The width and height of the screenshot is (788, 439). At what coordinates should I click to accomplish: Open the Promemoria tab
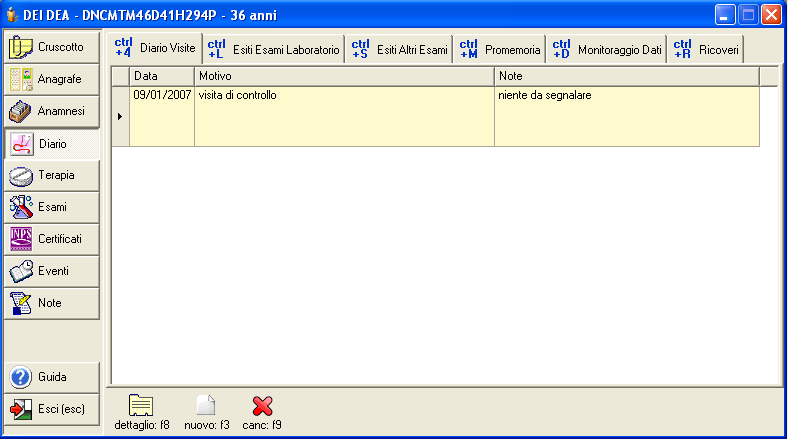[500, 49]
